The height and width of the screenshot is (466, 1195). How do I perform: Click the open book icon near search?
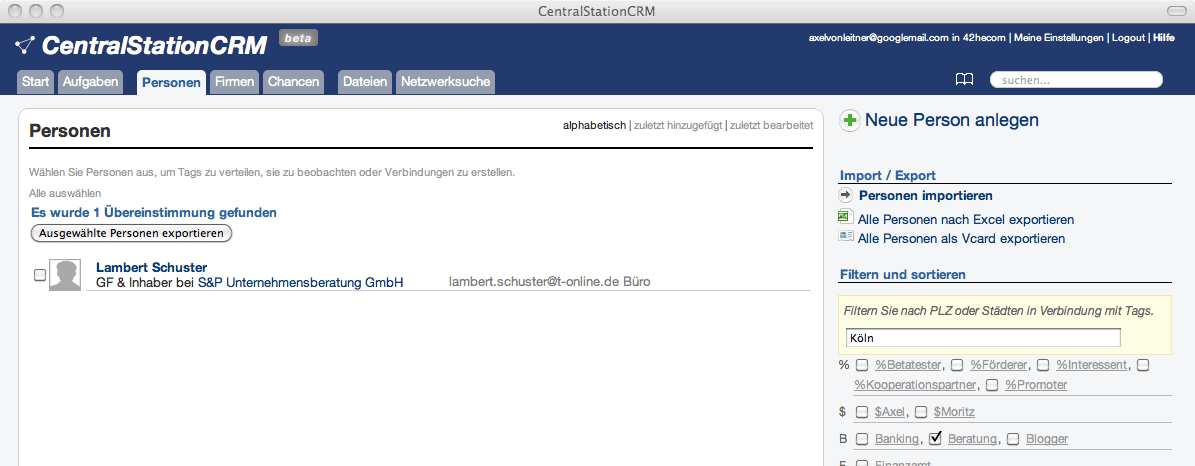click(x=964, y=80)
